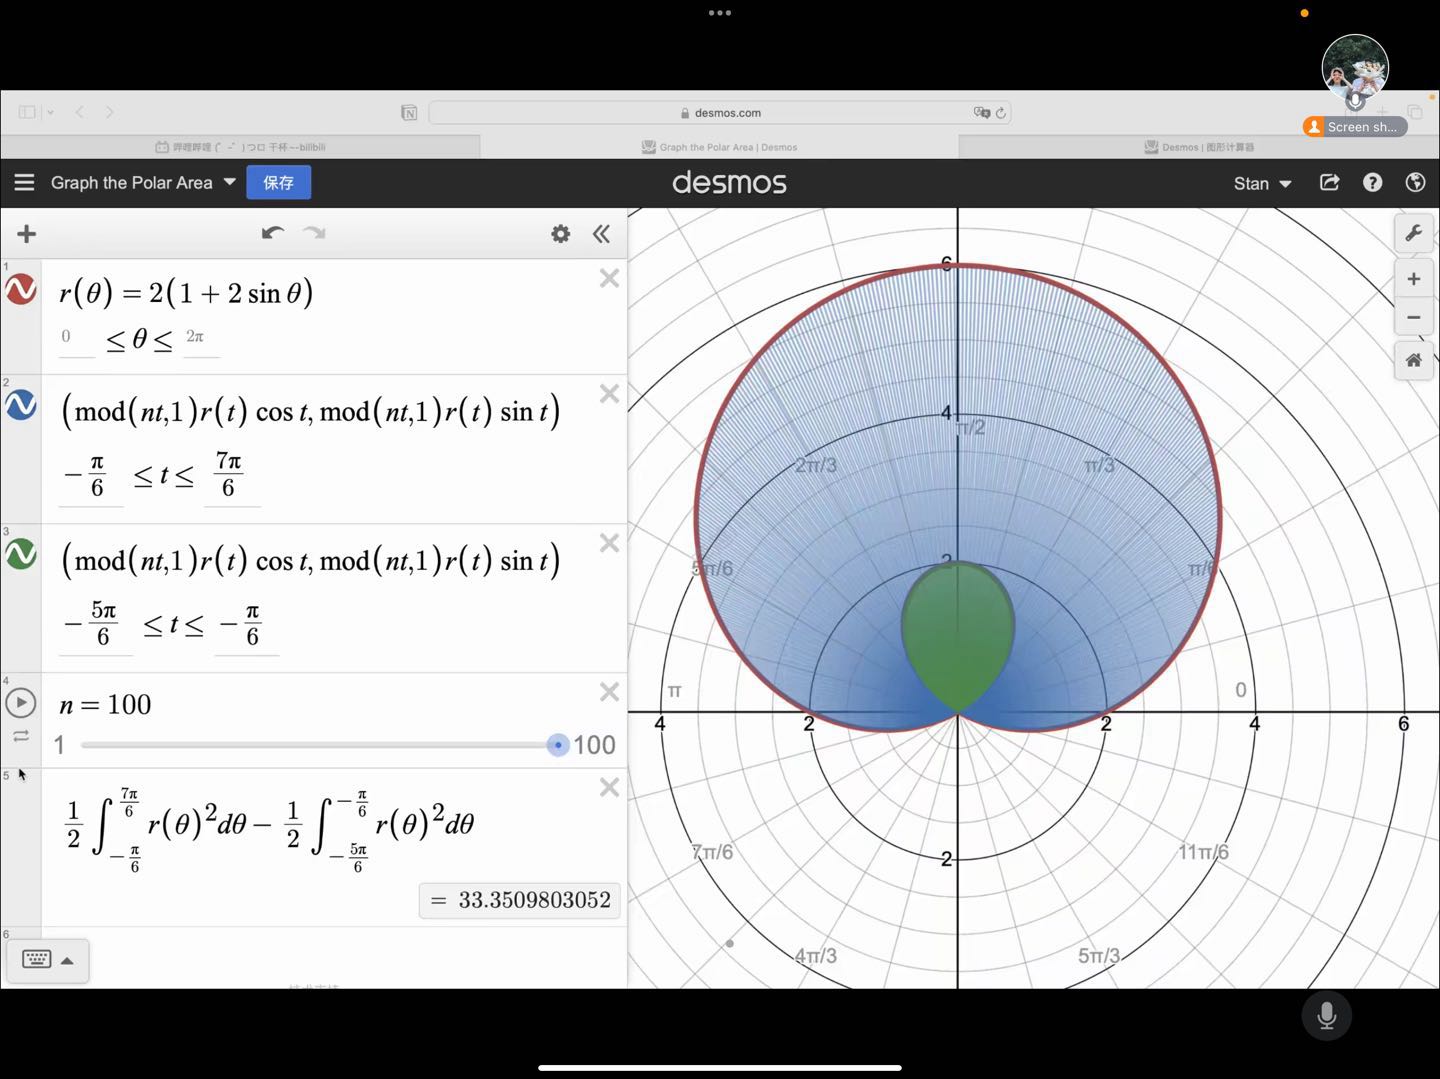
Task: Click the Screen sharing indicator pill
Action: pos(1355,127)
